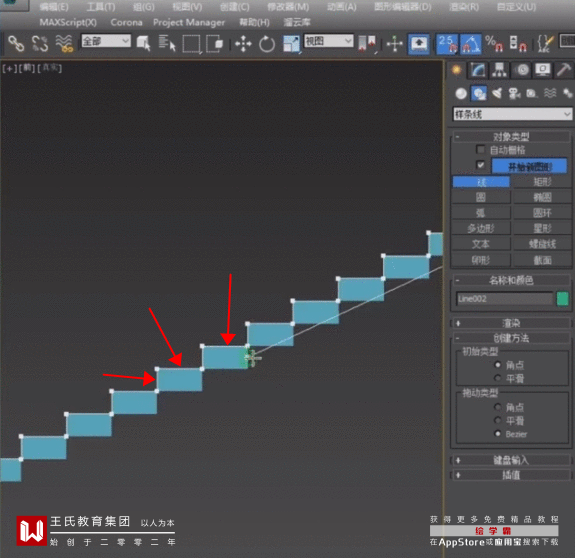
Task: Click the 多边形 polygon button
Action: pos(481,229)
